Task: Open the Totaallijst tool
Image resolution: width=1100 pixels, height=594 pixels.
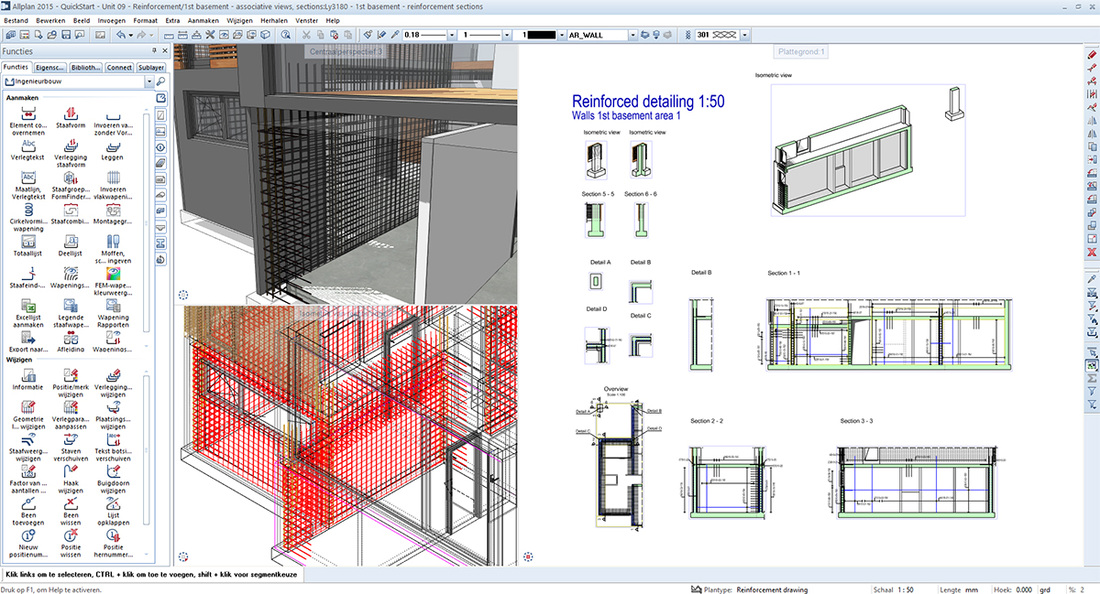Action: click(28, 245)
